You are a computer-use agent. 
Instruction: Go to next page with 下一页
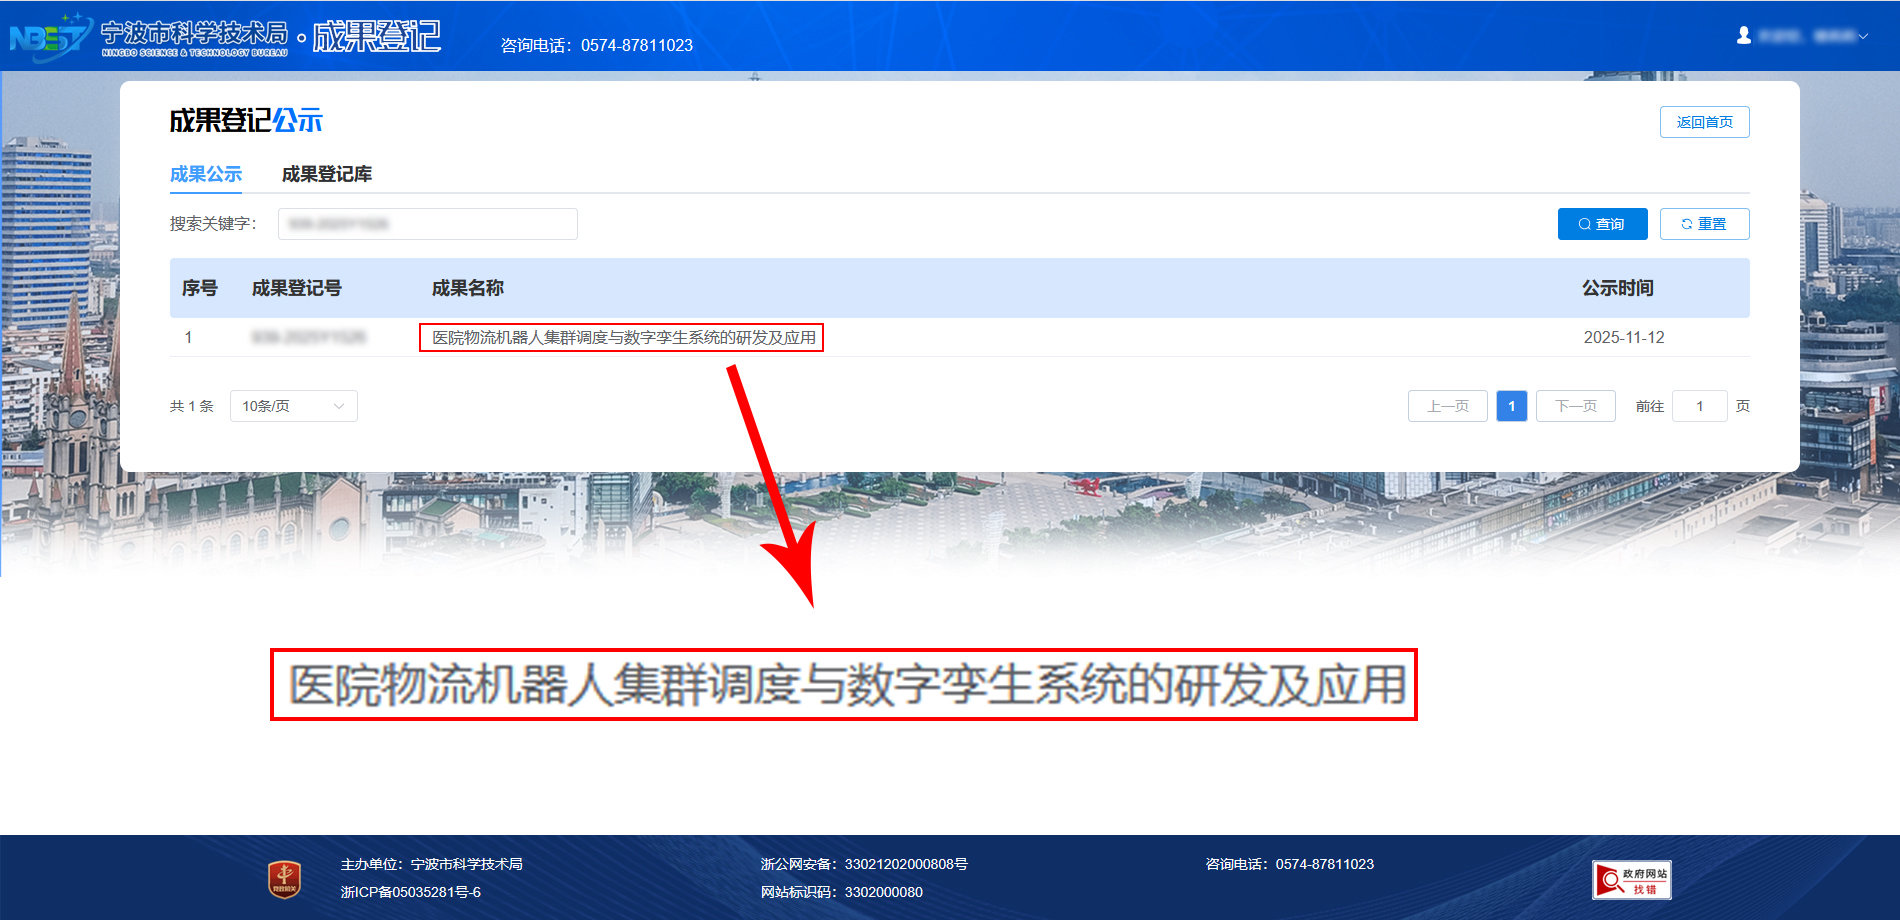click(1575, 406)
